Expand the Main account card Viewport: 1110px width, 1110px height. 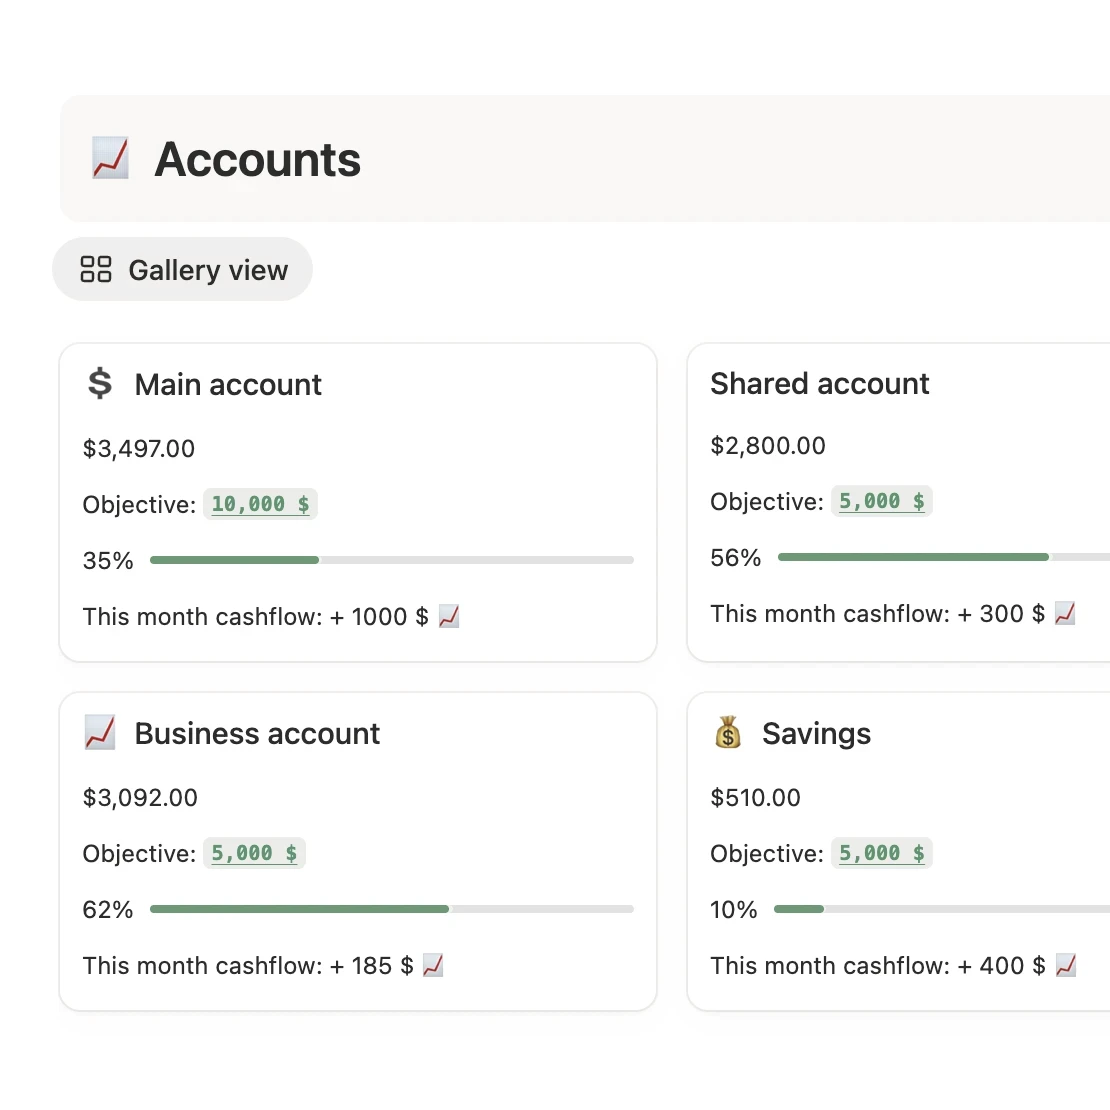[x=357, y=502]
